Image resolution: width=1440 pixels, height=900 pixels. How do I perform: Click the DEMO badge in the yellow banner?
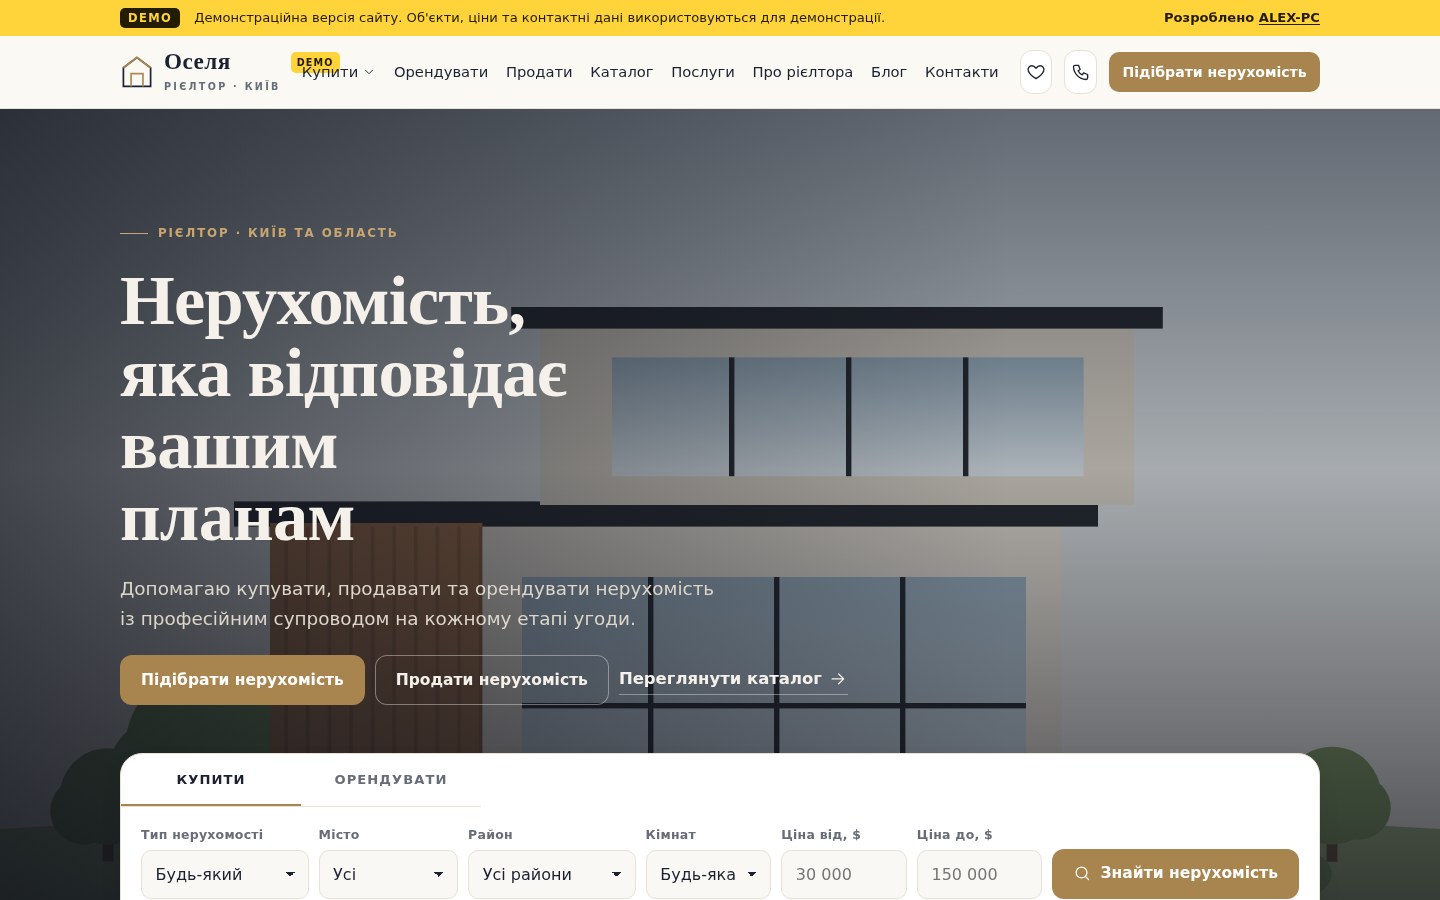pos(150,18)
